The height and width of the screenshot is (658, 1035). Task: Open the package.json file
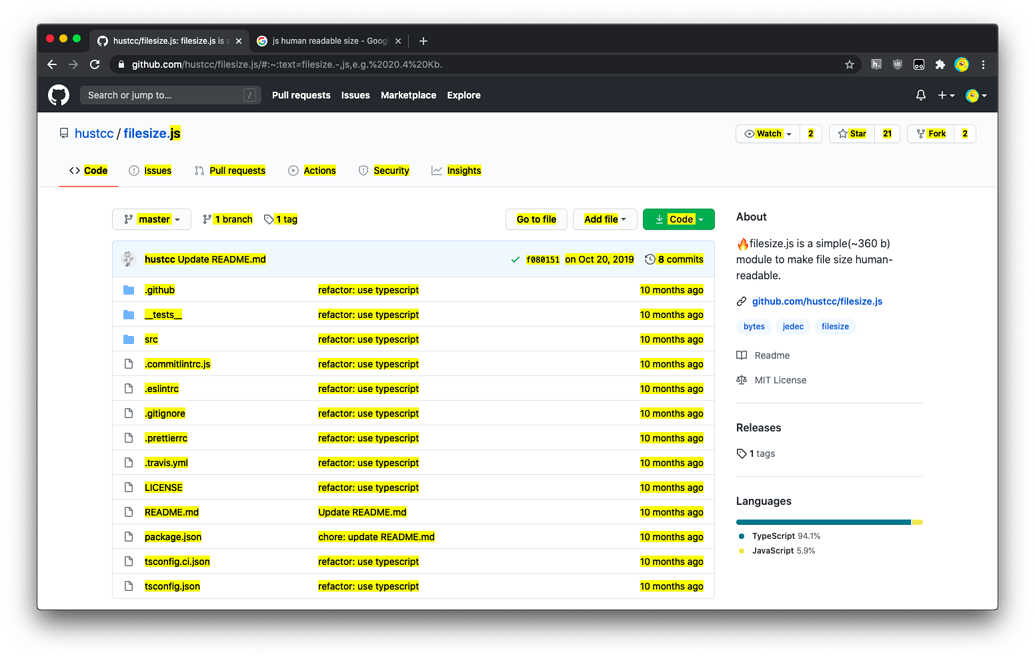[x=173, y=537]
